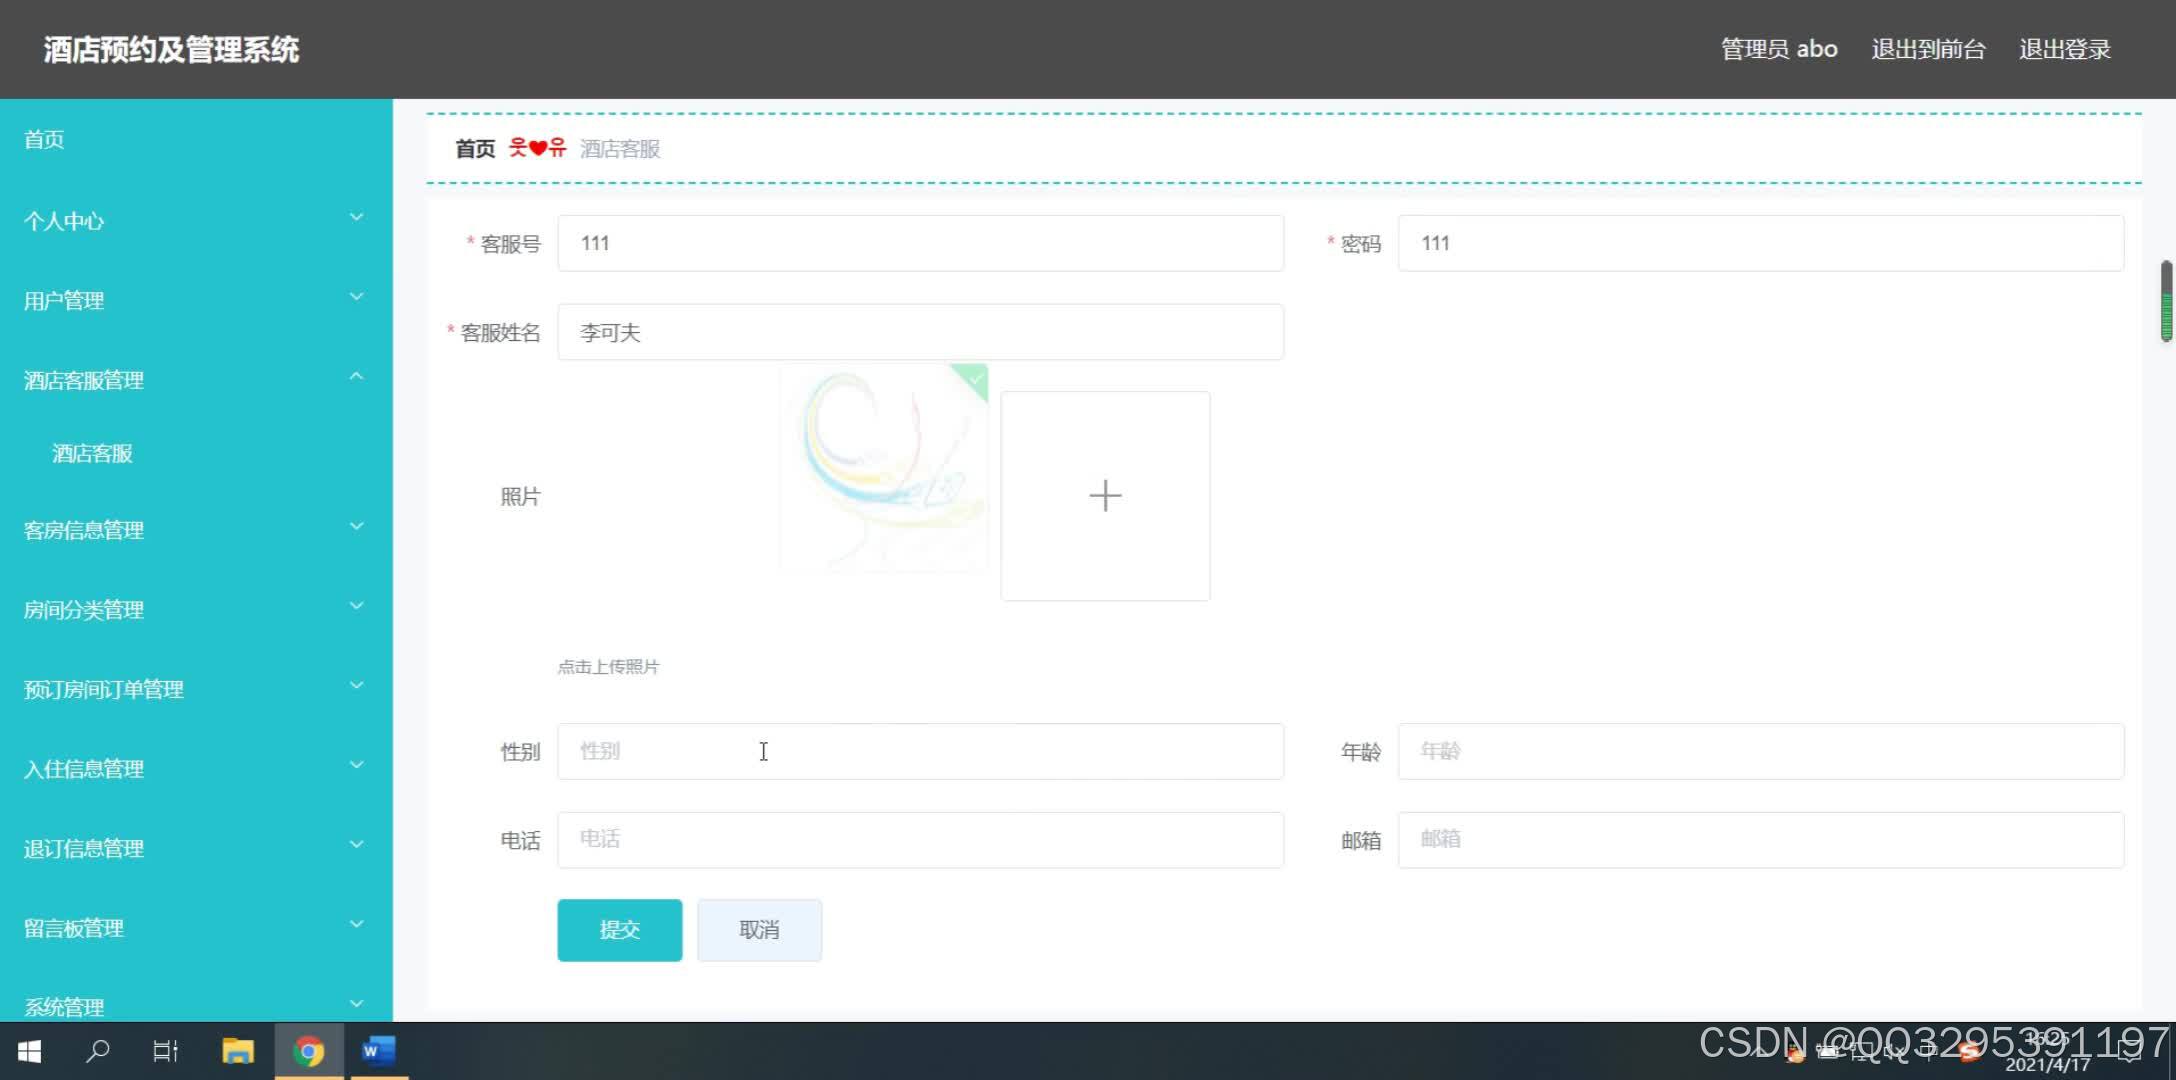
Task: Click 退出到前台 link in header
Action: tap(1928, 49)
